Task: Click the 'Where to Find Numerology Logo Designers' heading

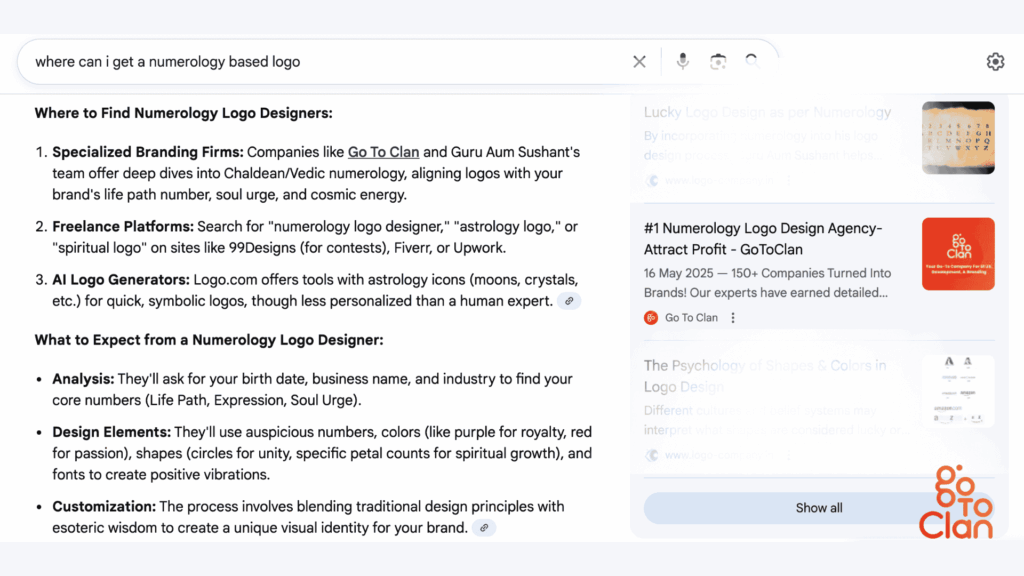Action: [183, 113]
